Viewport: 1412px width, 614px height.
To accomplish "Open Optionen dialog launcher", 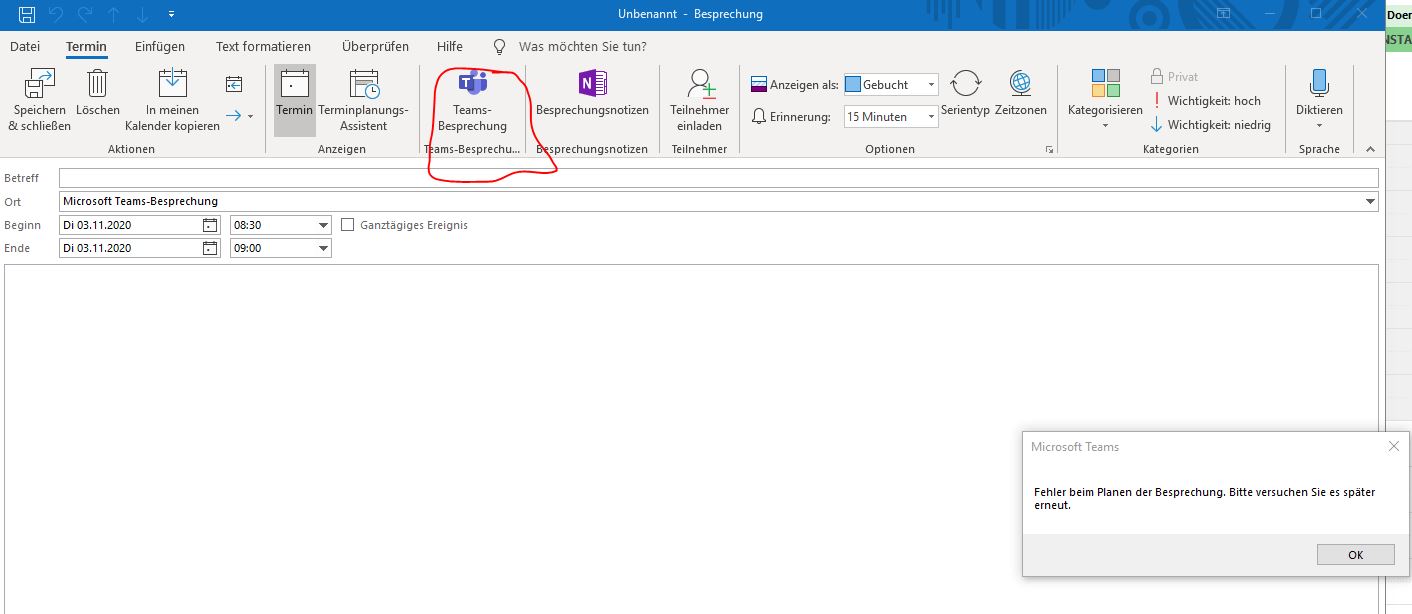I will (x=1049, y=149).
